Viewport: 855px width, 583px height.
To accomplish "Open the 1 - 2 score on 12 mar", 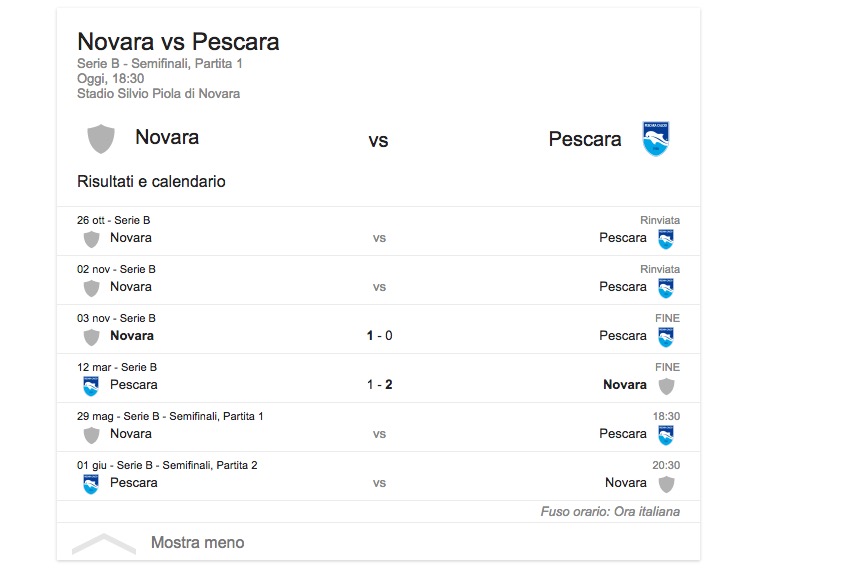I will click(379, 385).
